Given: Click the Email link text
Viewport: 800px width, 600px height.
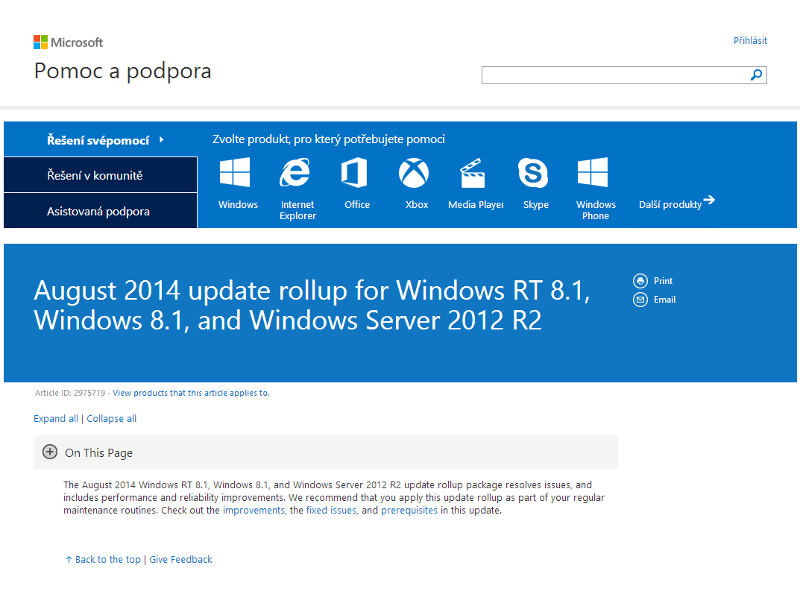Looking at the screenshot, I should [664, 299].
